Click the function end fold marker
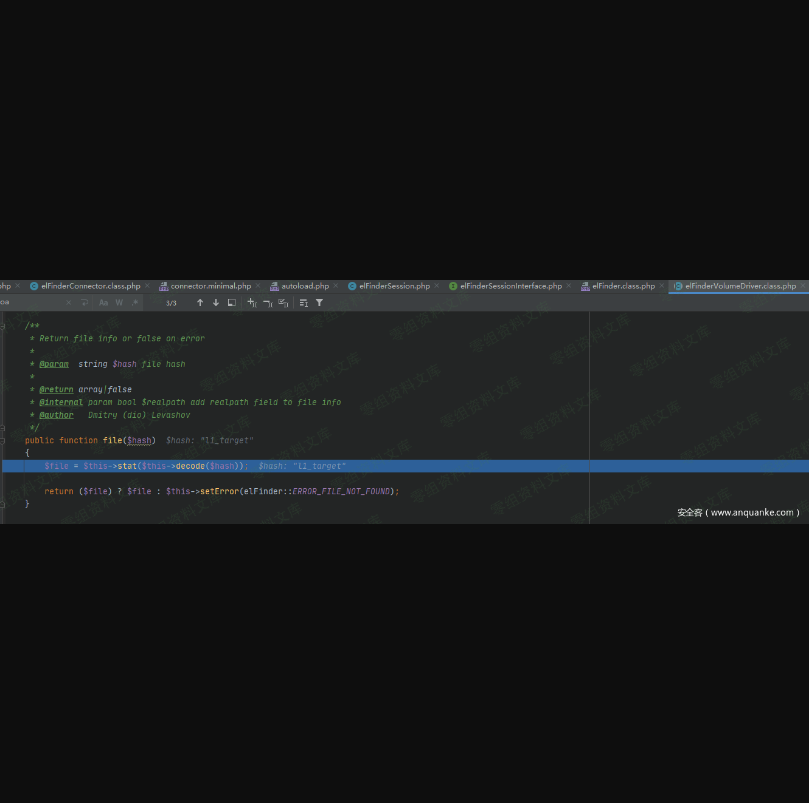Image resolution: width=809 pixels, height=803 pixels. [3, 504]
